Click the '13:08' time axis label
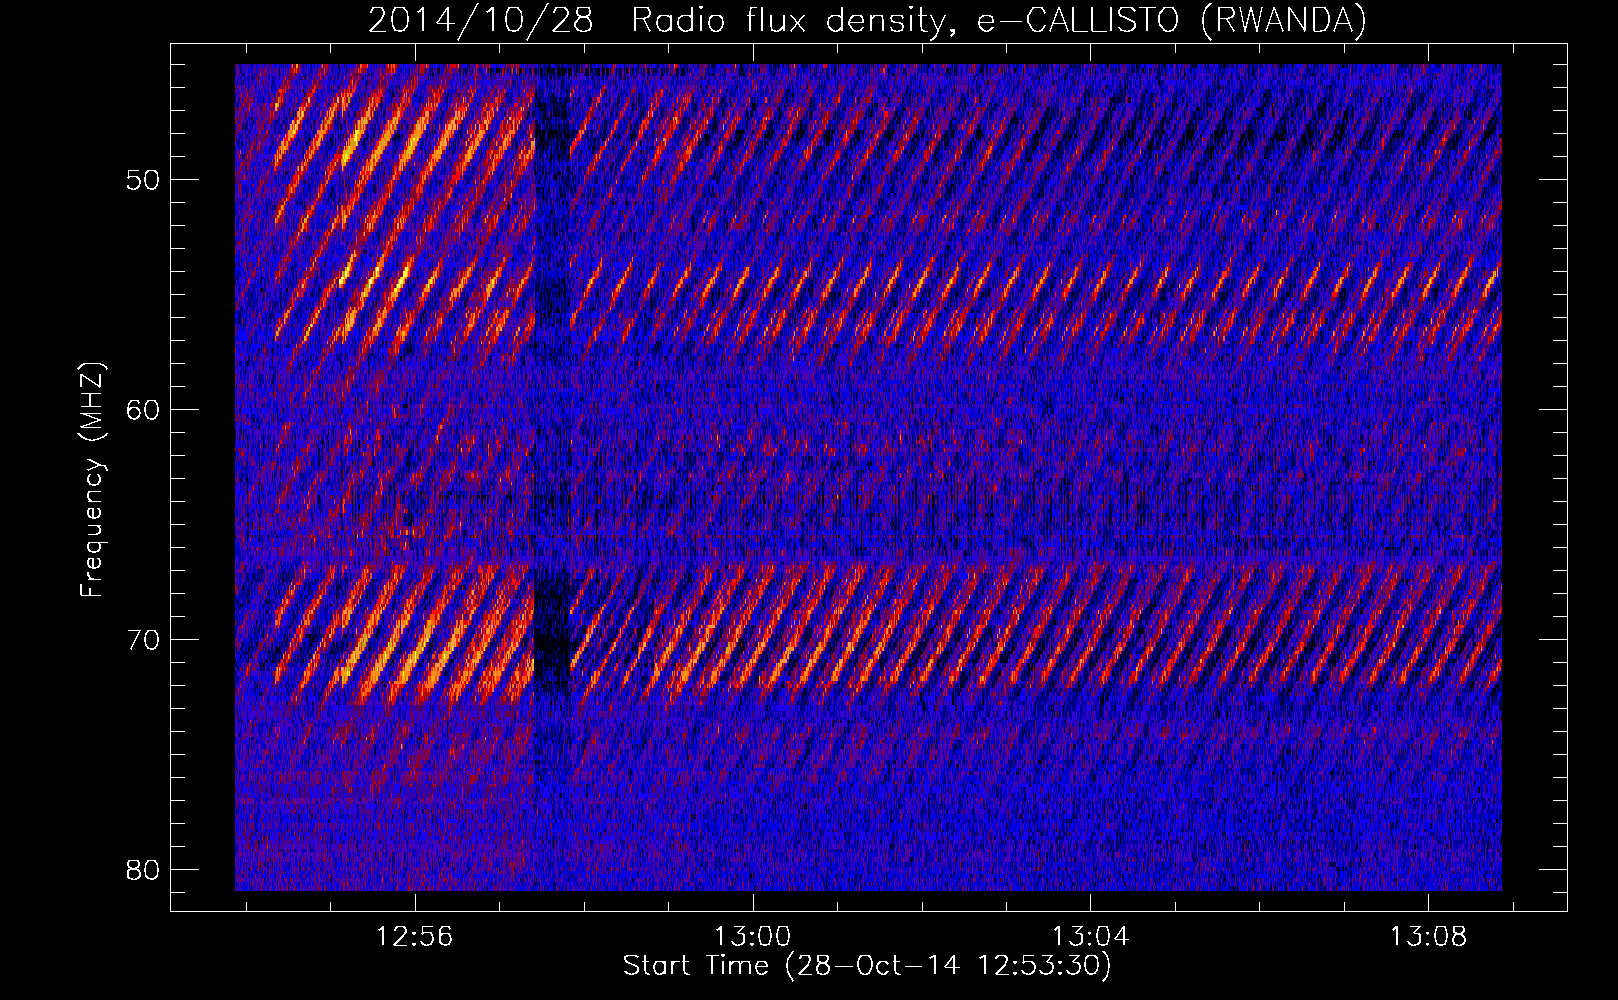This screenshot has width=1618, height=1000. coord(1428,937)
